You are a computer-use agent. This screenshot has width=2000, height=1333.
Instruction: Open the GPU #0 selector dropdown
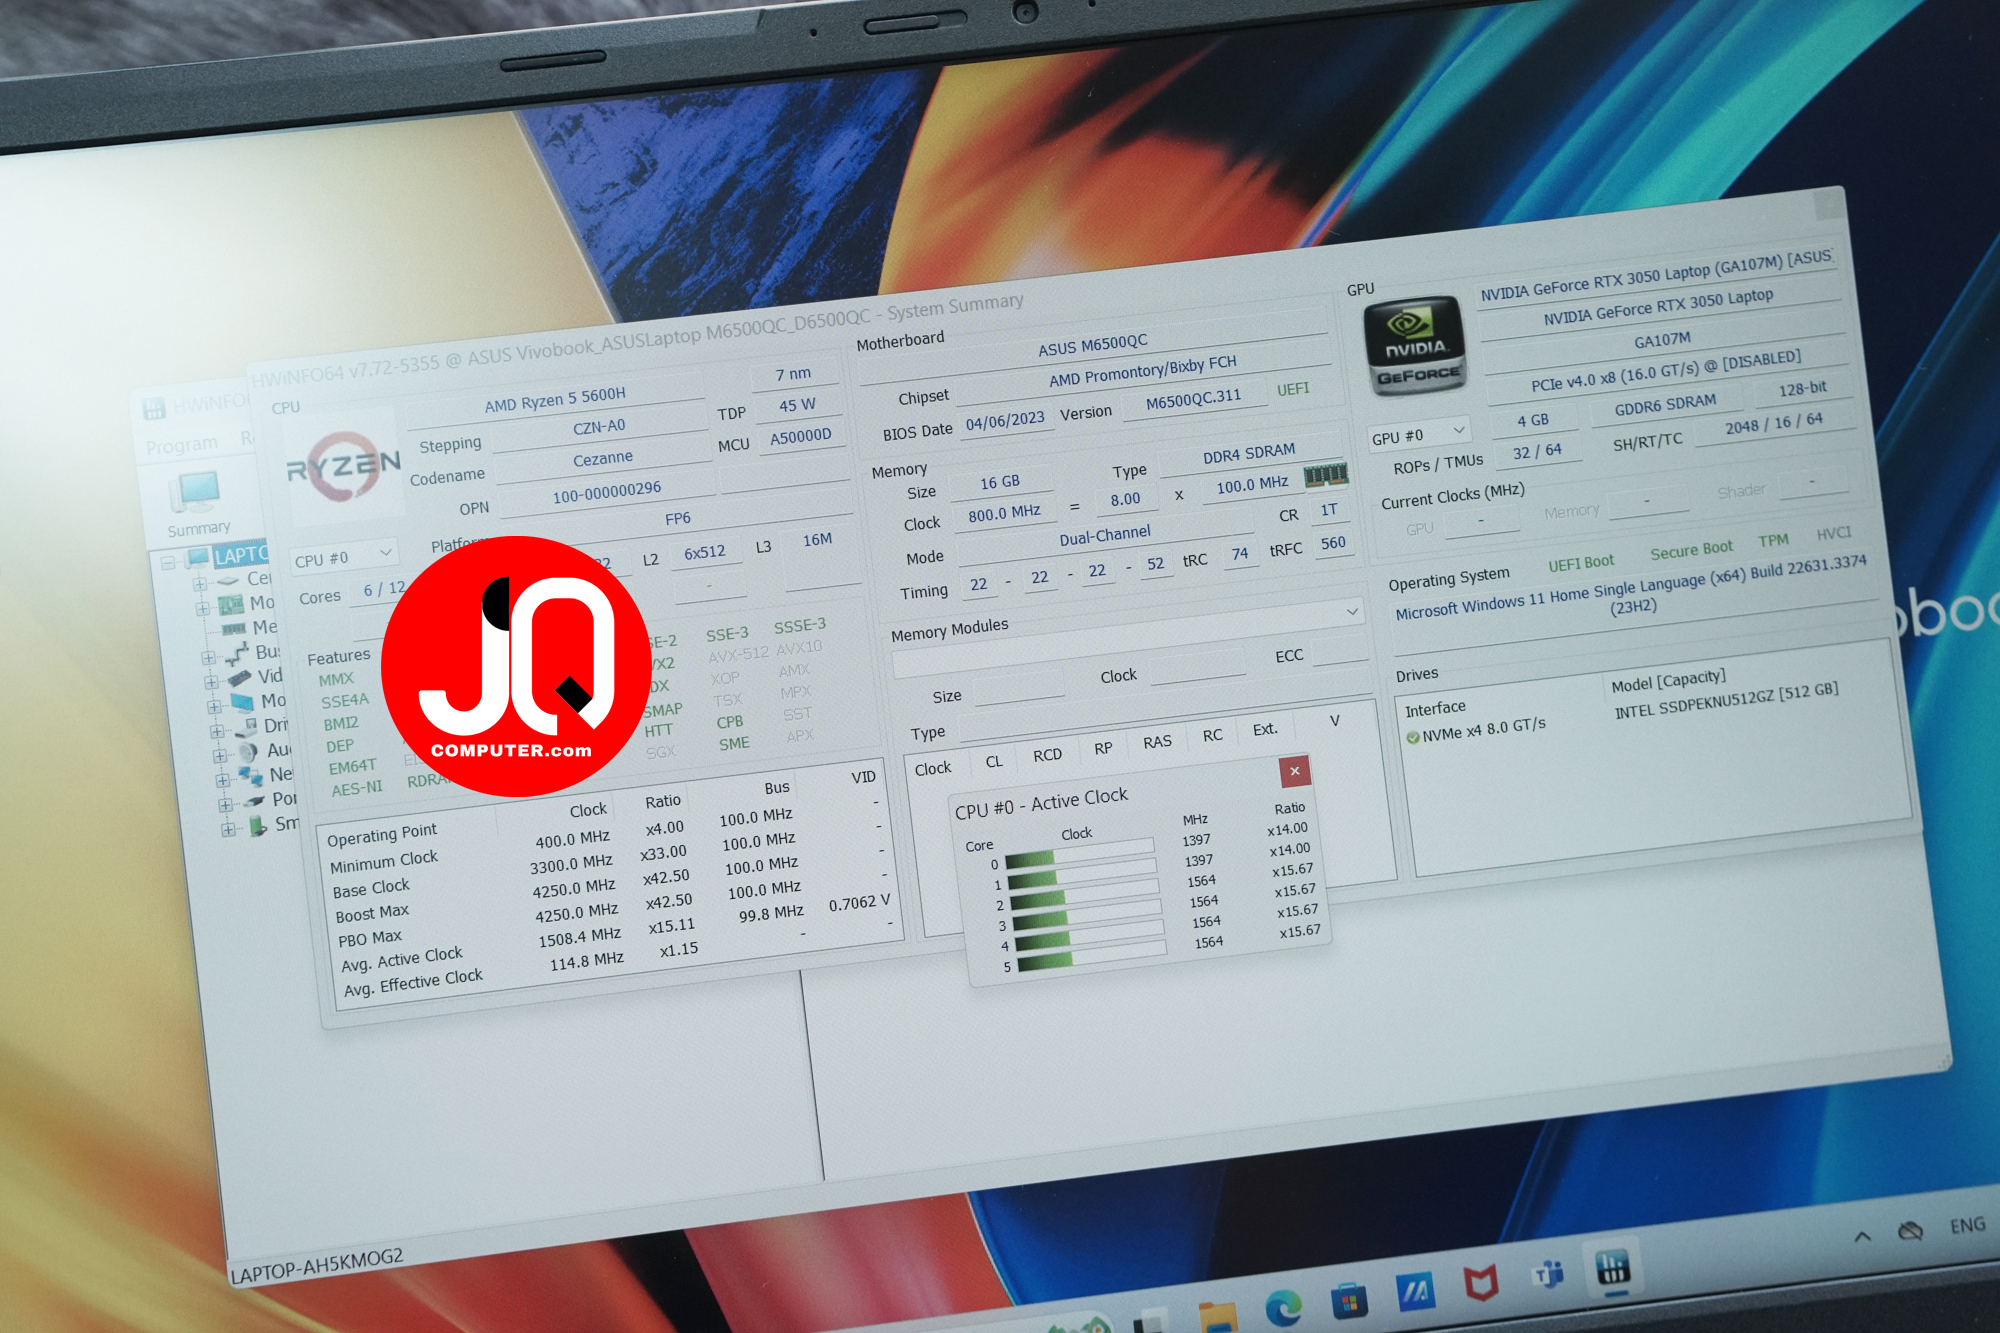[x=1418, y=435]
